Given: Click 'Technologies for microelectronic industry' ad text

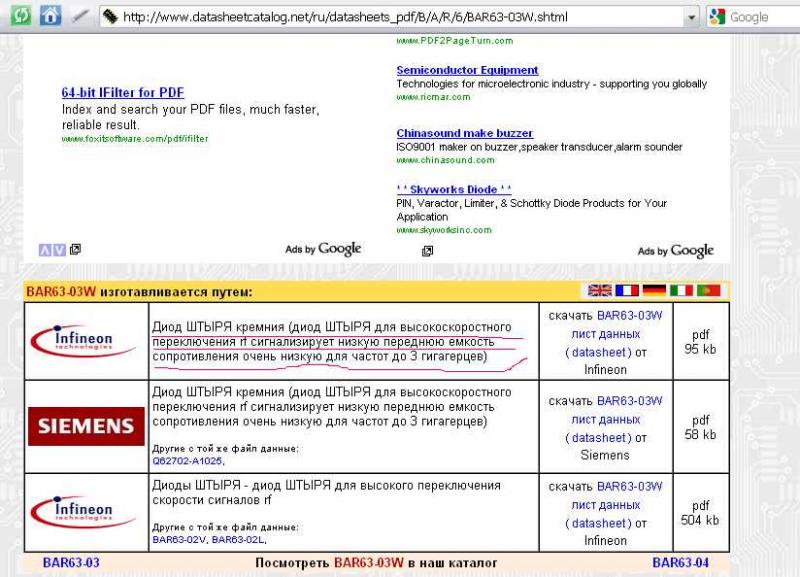Looking at the screenshot, I should click(x=552, y=84).
